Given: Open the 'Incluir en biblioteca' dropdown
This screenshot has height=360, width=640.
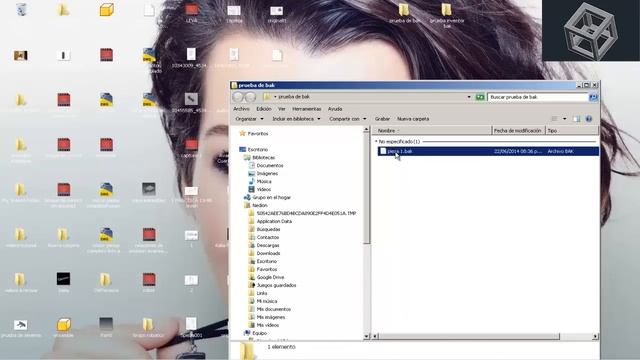Looking at the screenshot, I should click(x=296, y=119).
